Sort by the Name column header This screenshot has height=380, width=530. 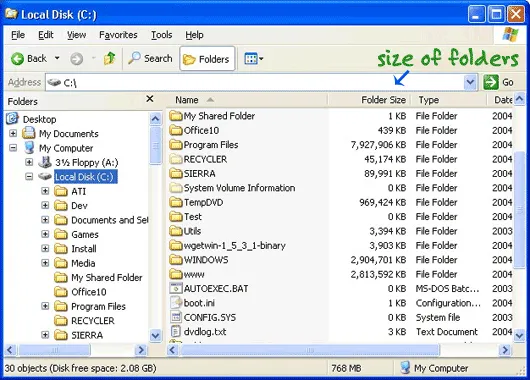click(x=247, y=100)
